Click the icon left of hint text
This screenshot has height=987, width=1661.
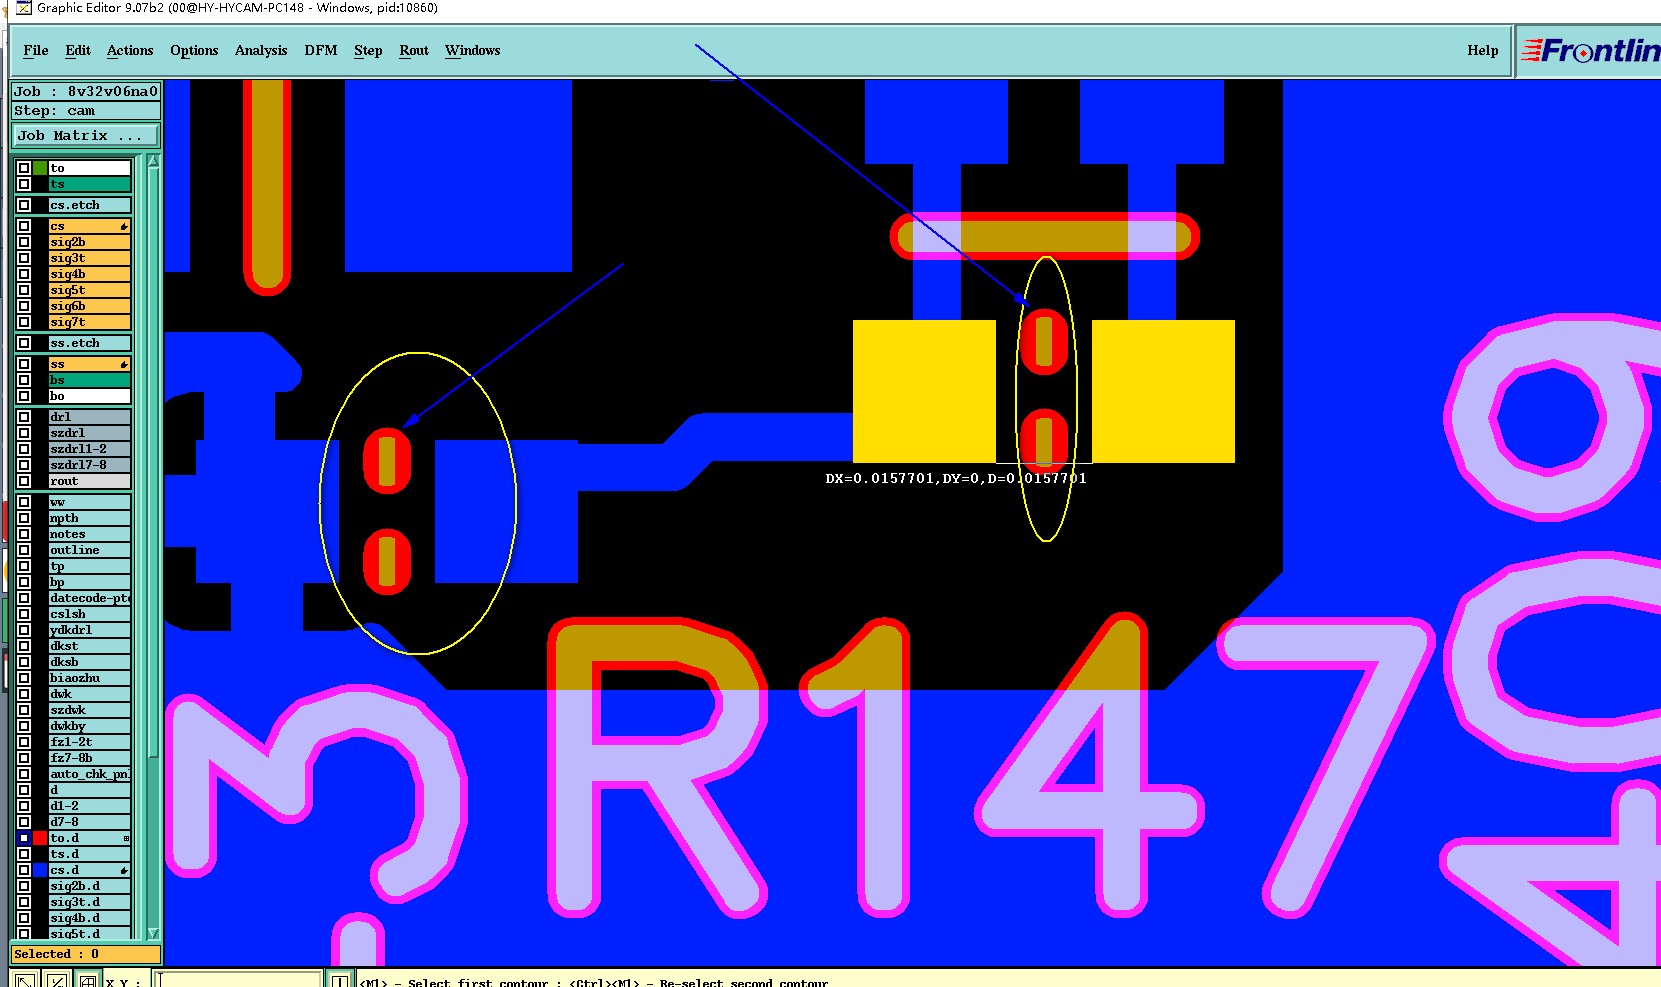(340, 980)
